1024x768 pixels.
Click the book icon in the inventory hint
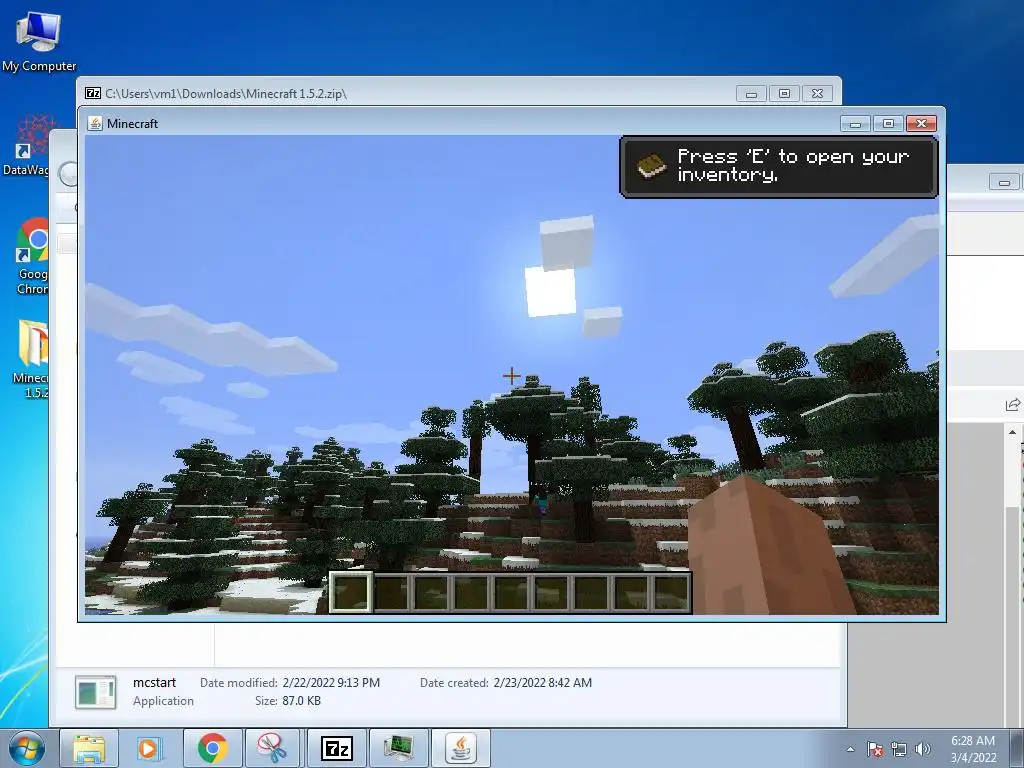click(x=651, y=167)
